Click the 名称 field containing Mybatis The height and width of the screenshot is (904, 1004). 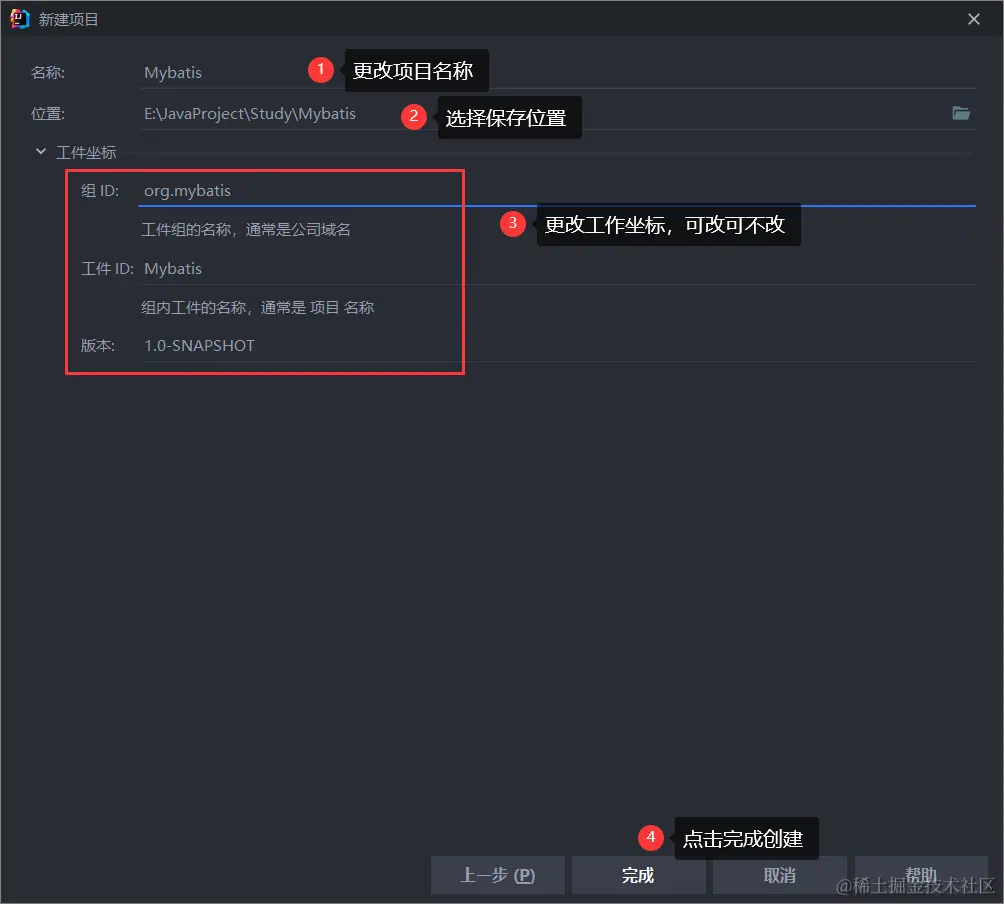click(x=557, y=72)
